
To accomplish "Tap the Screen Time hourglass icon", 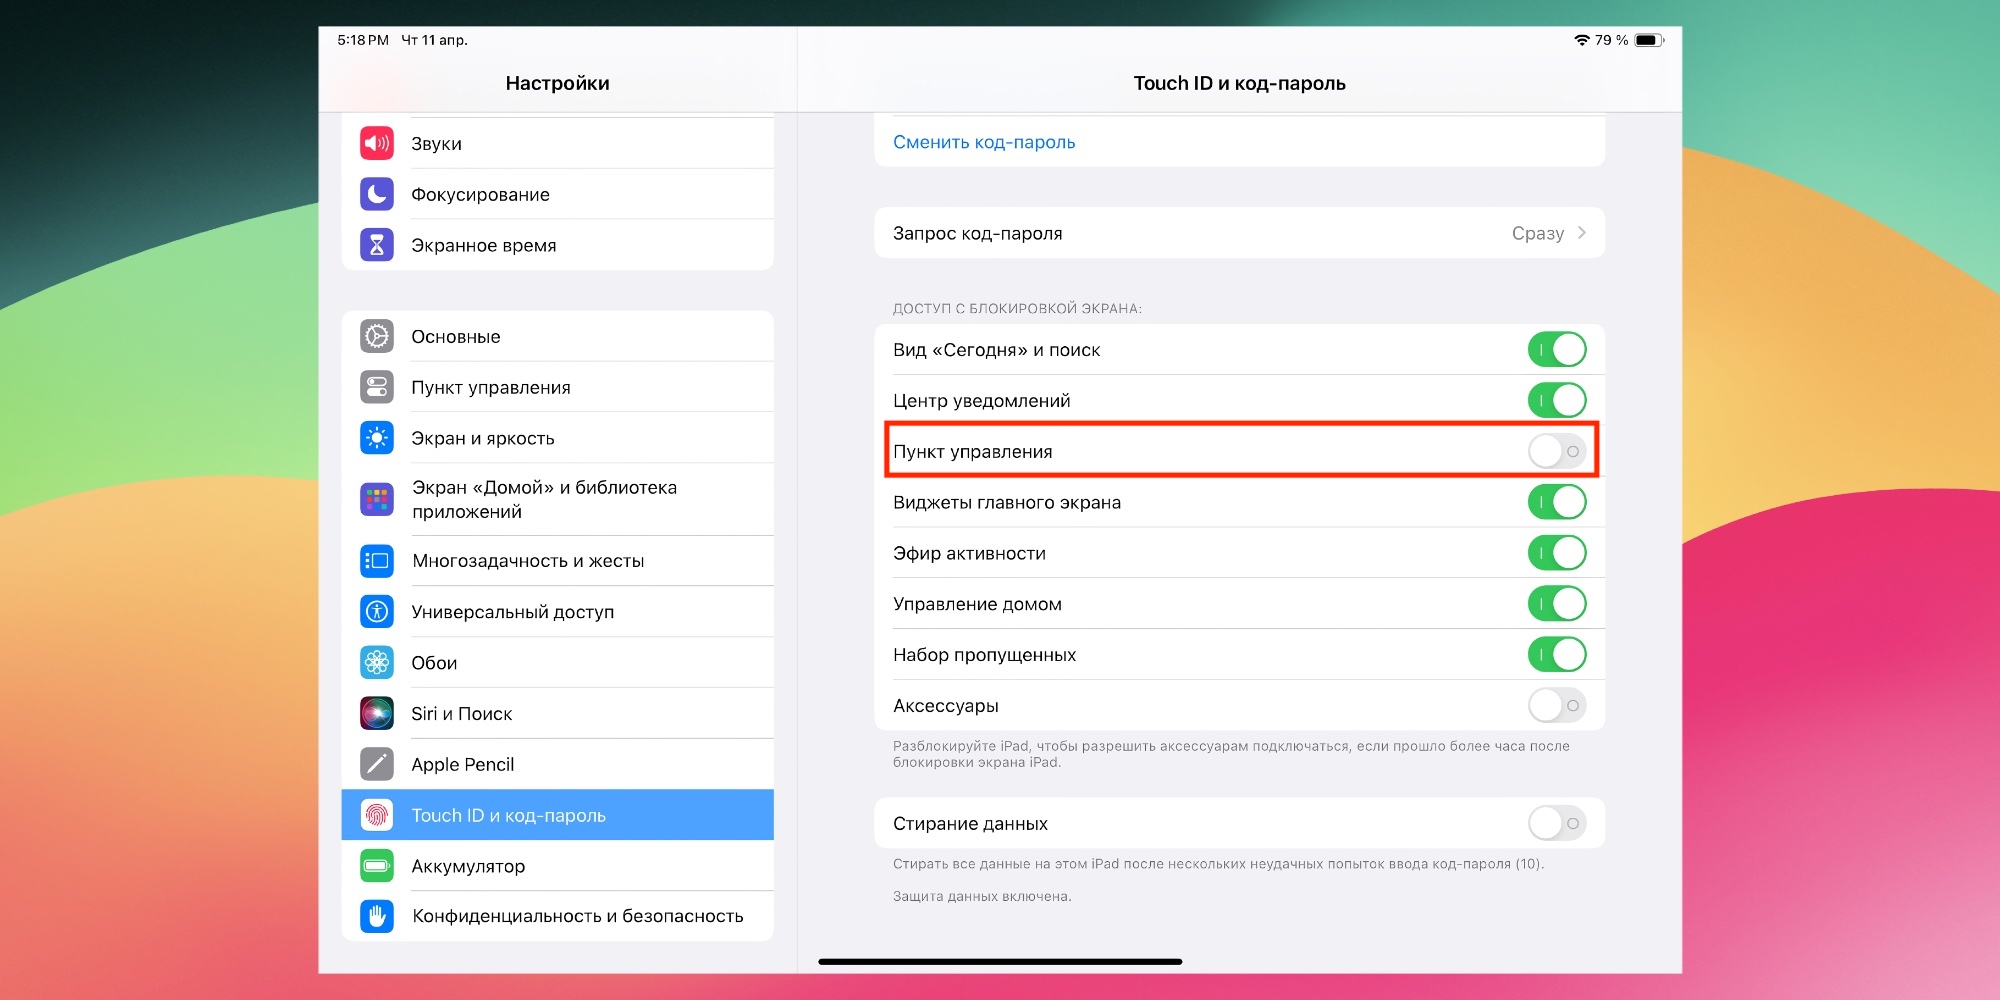I will coord(377,245).
